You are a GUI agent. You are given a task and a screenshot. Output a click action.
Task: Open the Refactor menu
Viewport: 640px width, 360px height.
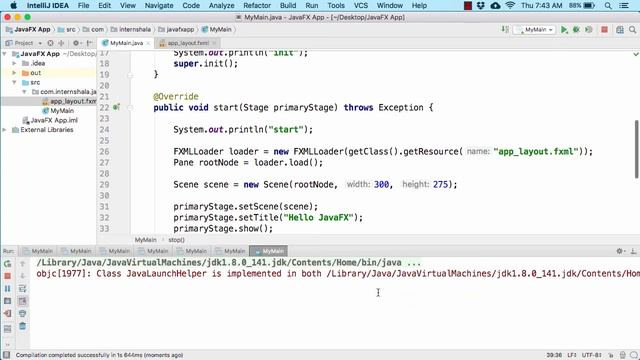pos(257,5)
